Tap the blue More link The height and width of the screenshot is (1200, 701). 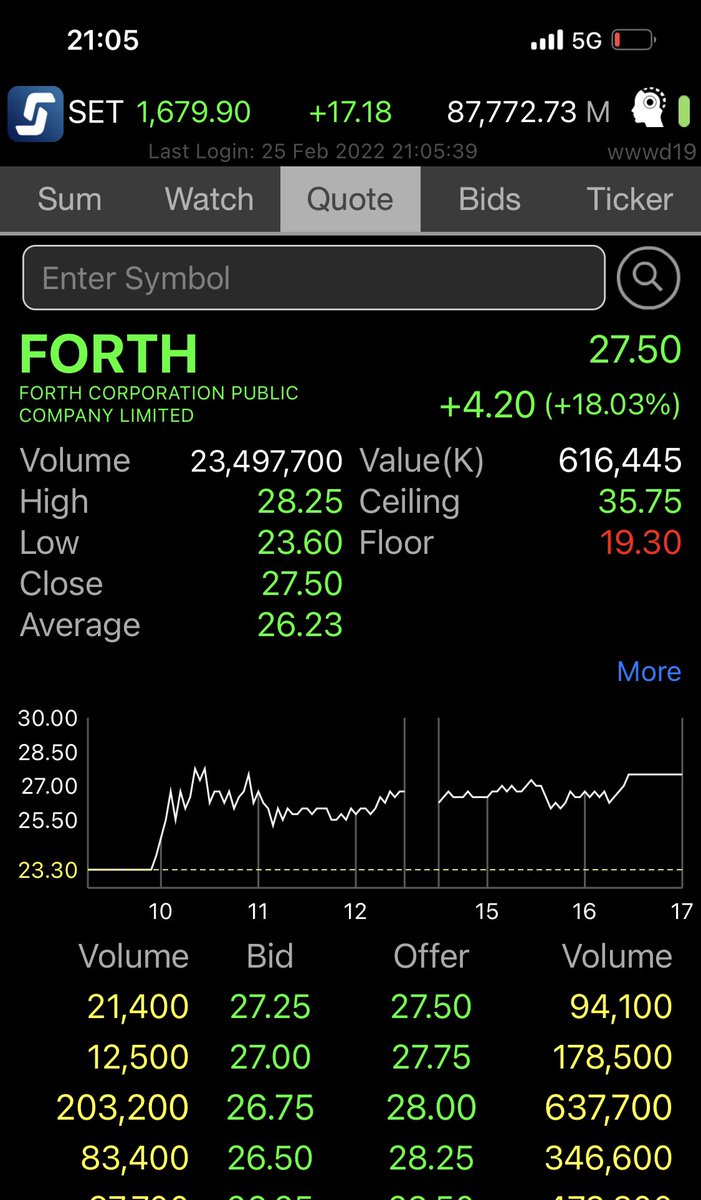pyautogui.click(x=649, y=671)
